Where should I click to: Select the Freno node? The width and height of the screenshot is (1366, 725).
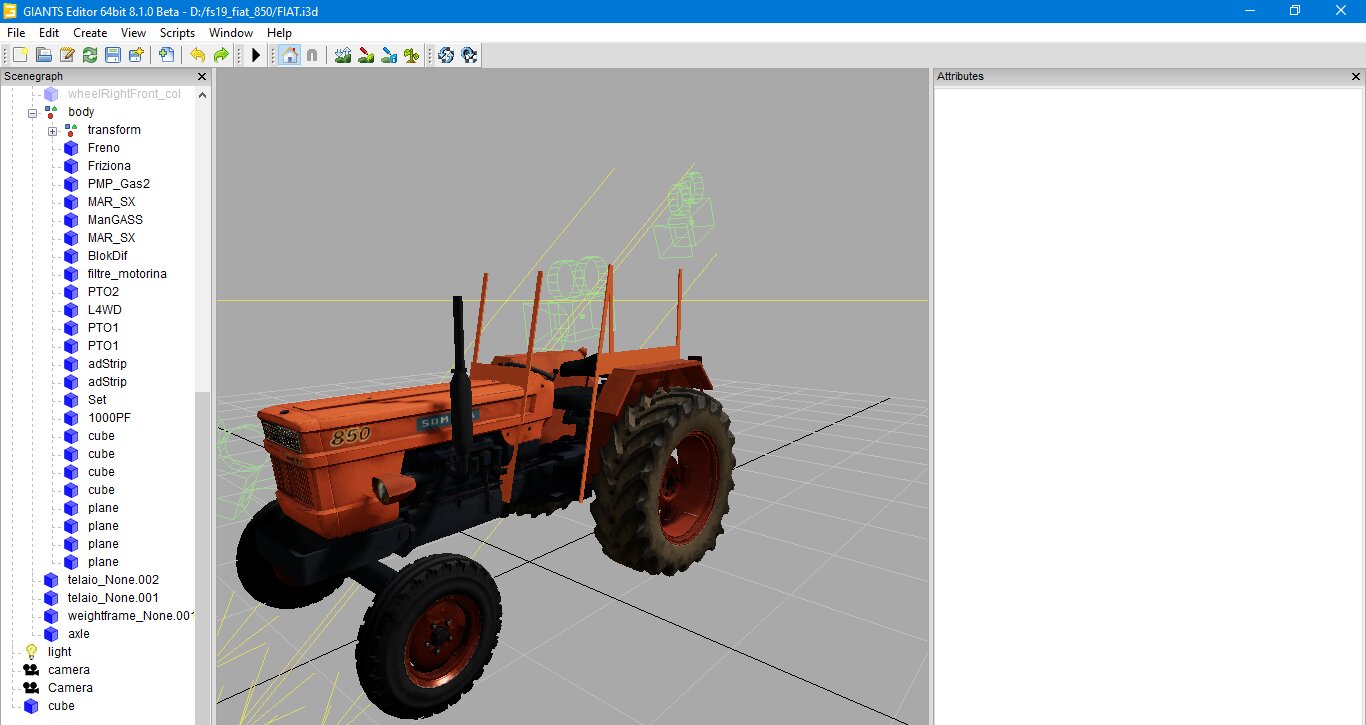[x=103, y=148]
